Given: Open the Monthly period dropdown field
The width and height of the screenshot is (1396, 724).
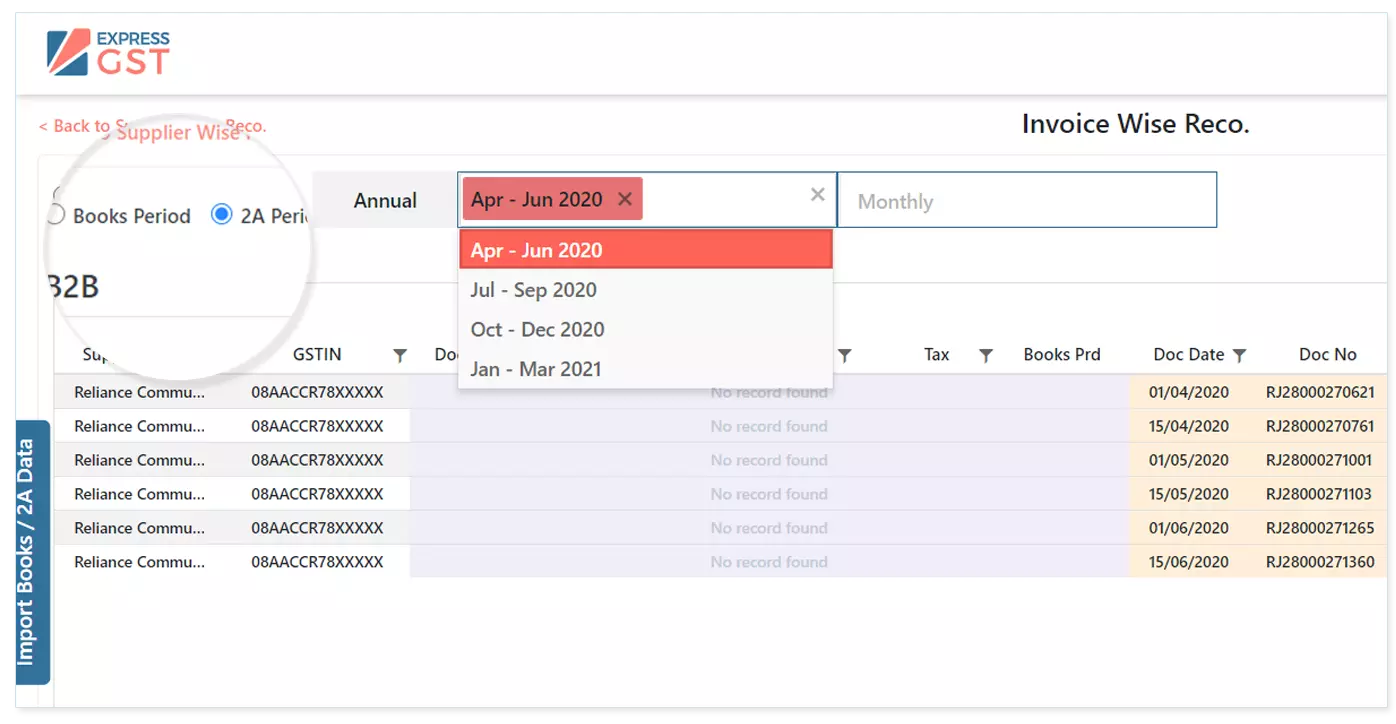Looking at the screenshot, I should (x=1026, y=201).
